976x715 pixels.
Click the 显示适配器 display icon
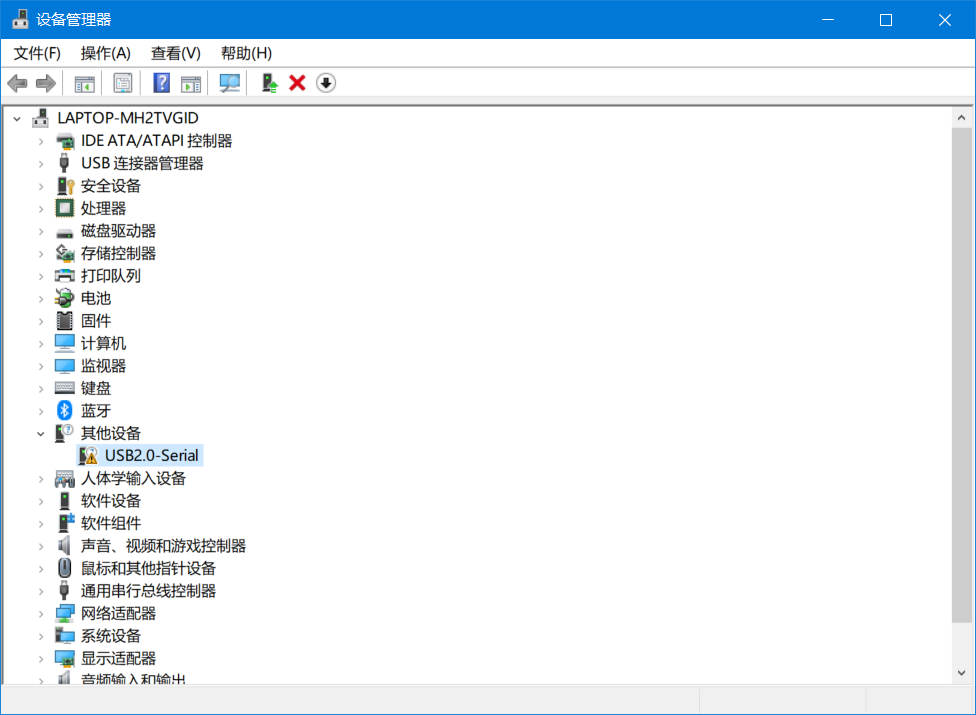tap(65, 658)
